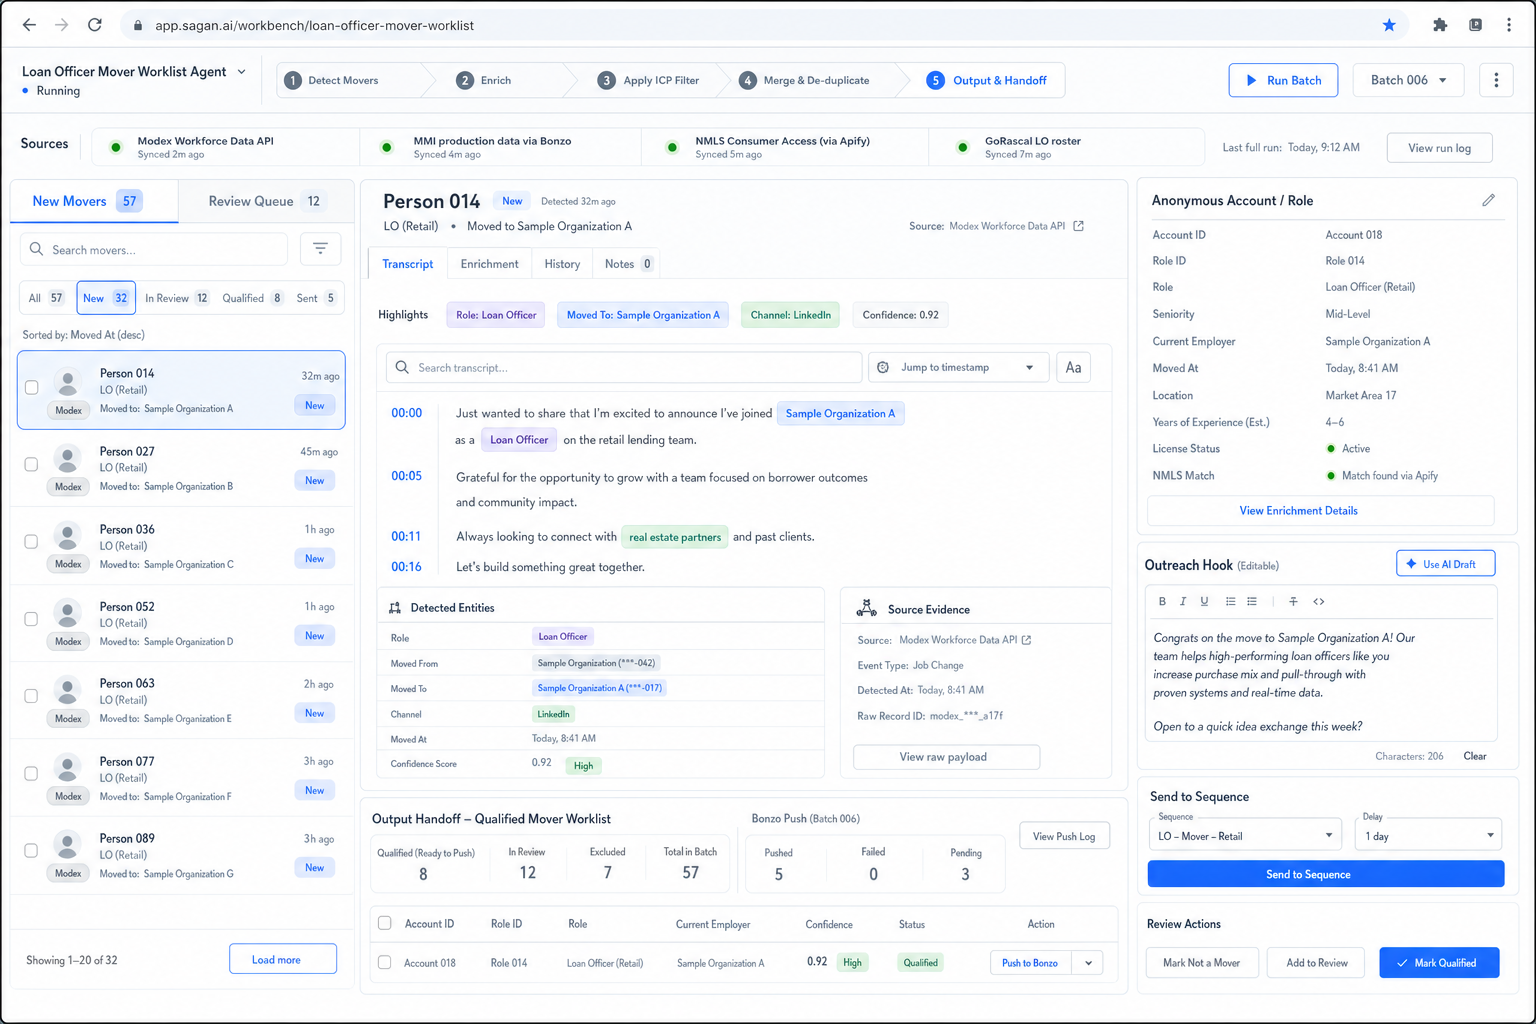Open the Batch 006 dropdown
The width and height of the screenshot is (1536, 1024).
point(1408,80)
